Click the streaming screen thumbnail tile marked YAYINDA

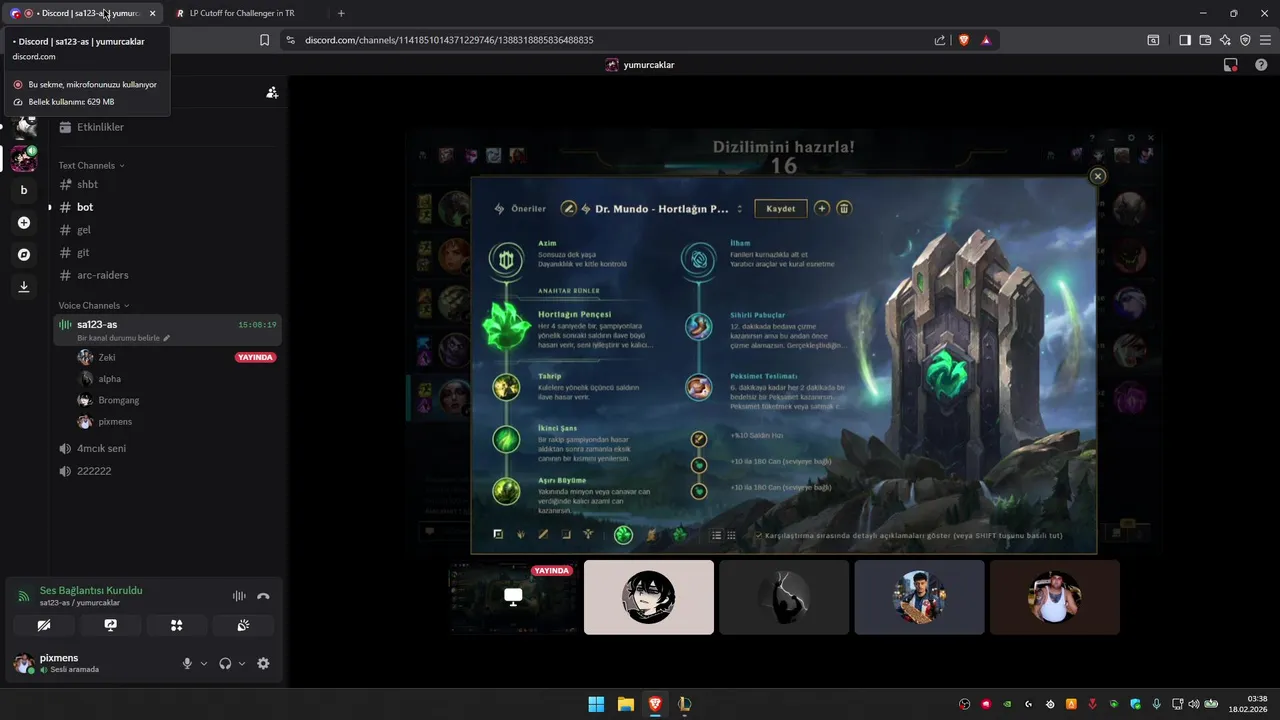pos(513,597)
